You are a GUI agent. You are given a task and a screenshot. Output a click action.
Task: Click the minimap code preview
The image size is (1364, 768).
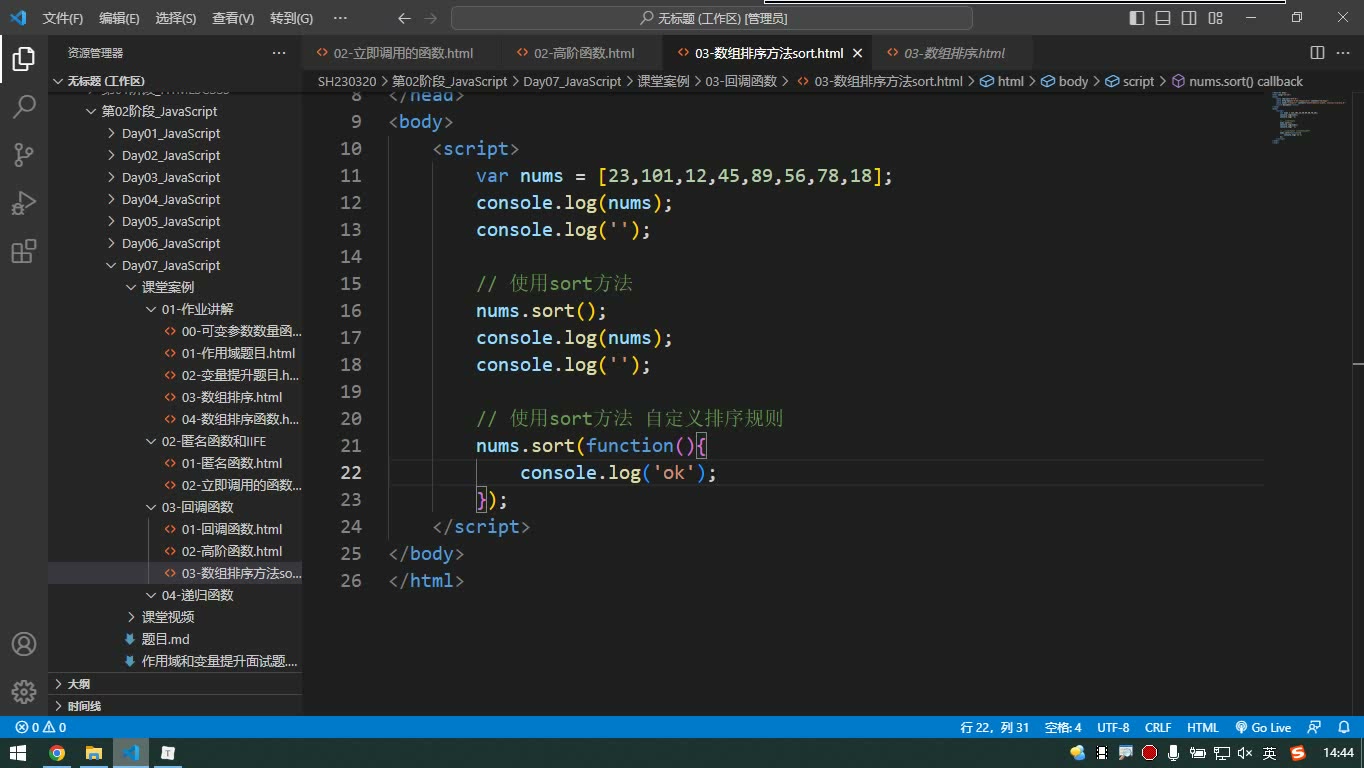pyautogui.click(x=1308, y=118)
